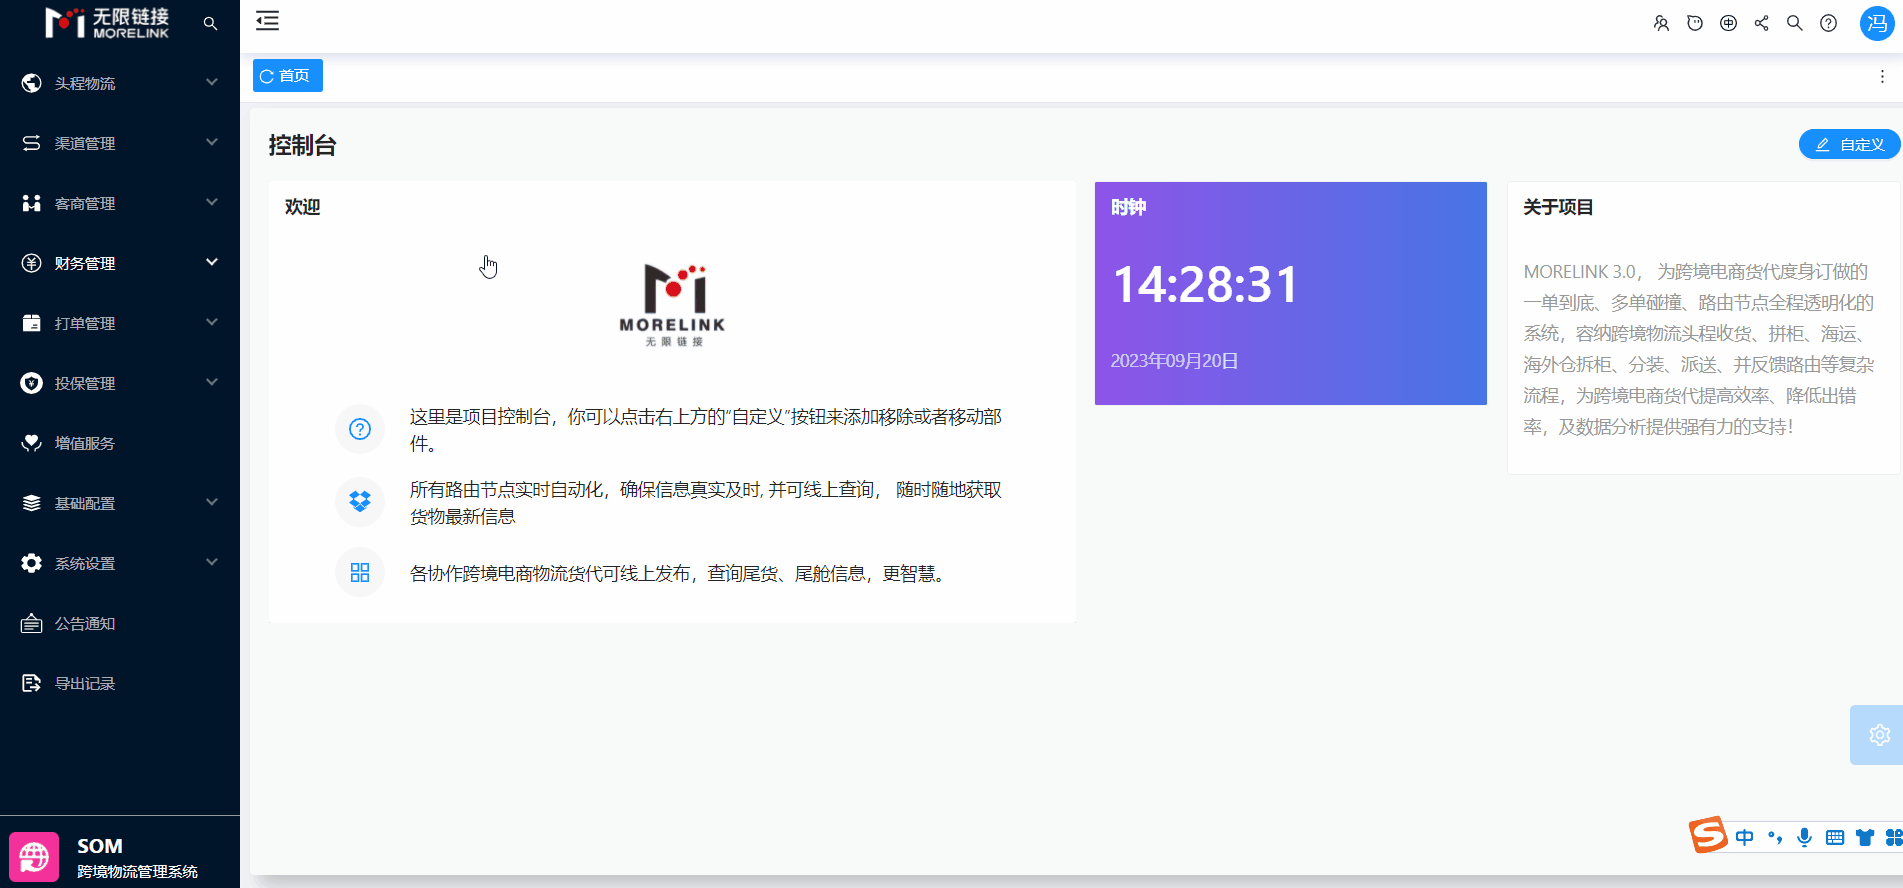Viewport: 1903px width, 888px height.
Task: Click the MORELINK logo image in welcome card
Action: (672, 305)
